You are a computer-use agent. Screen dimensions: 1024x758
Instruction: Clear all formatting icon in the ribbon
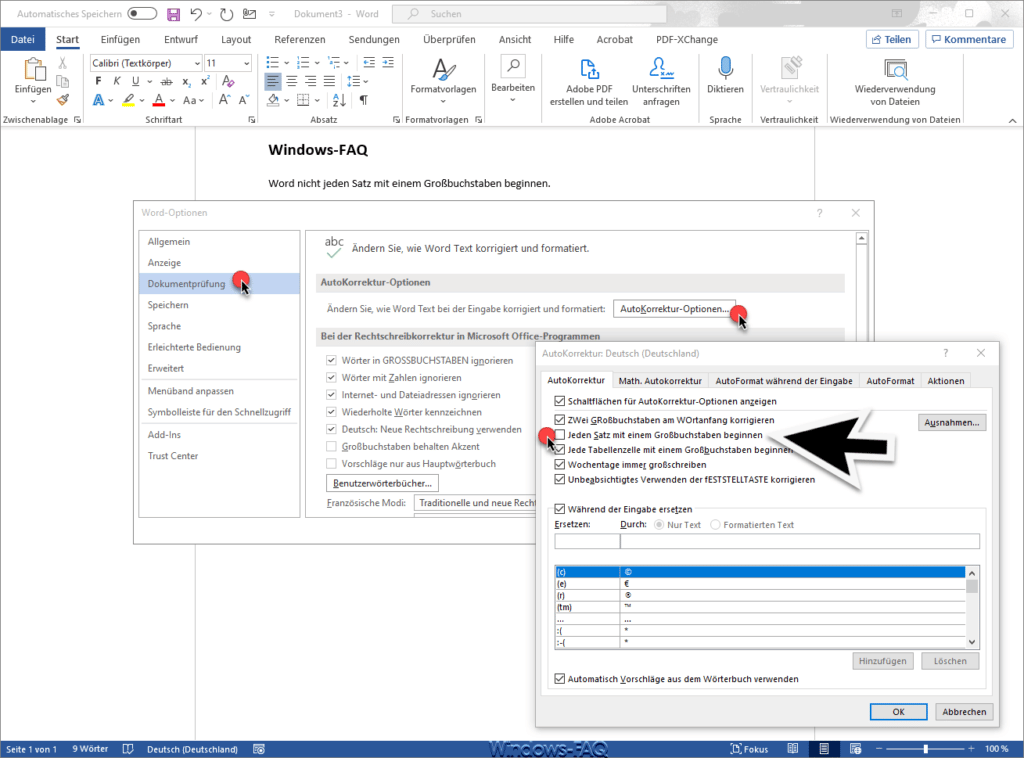(x=228, y=81)
